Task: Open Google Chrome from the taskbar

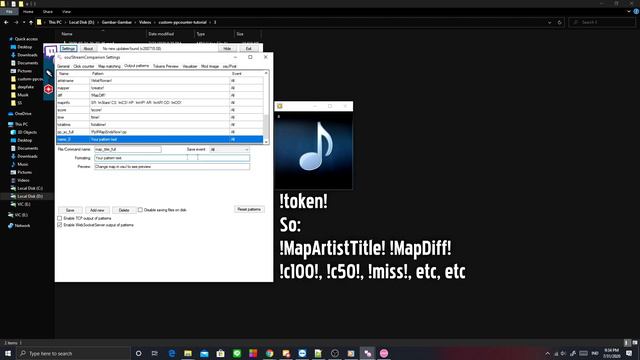Action: pos(269,353)
